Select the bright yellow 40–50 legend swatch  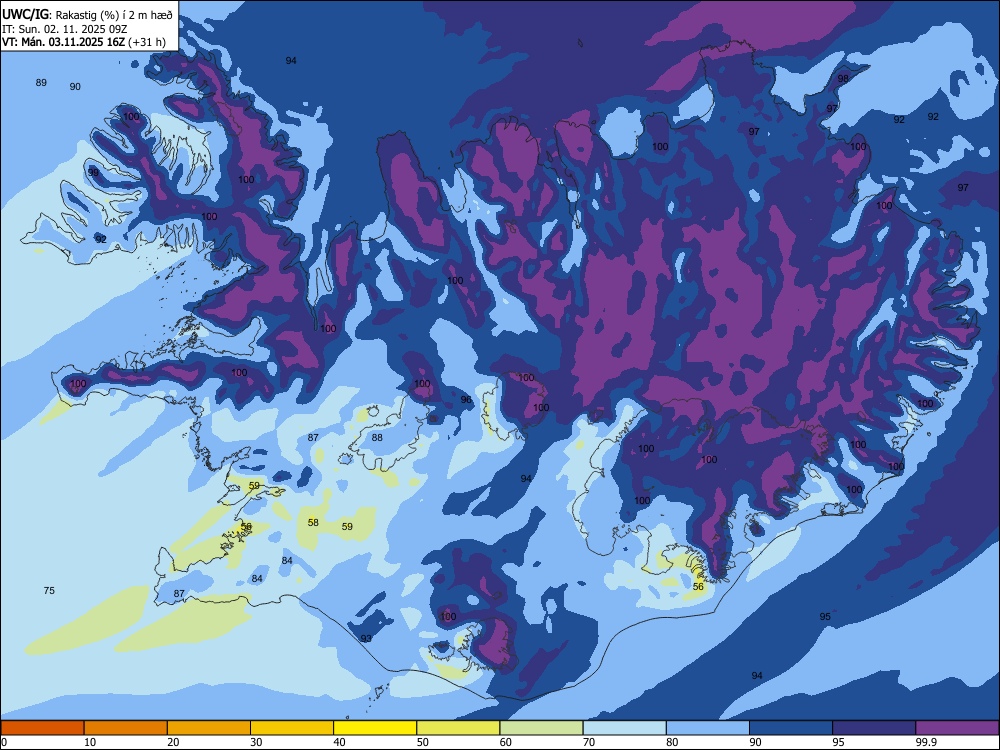(375, 728)
